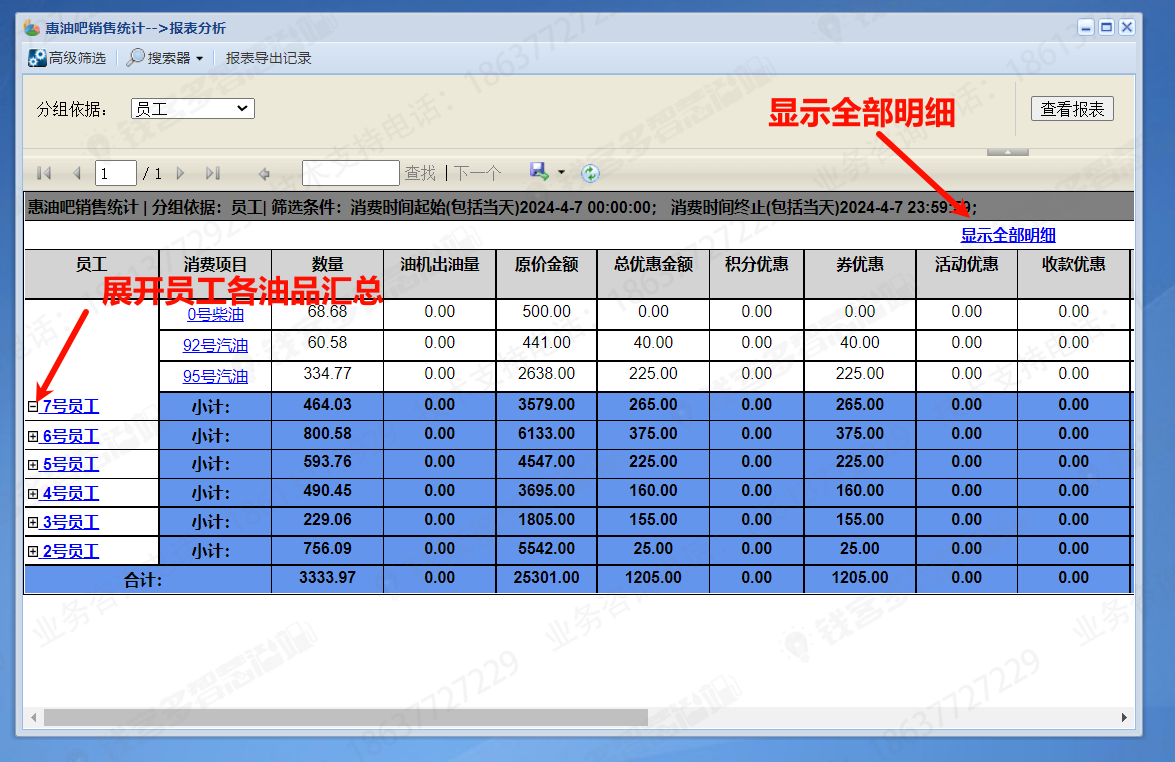
Task: Click the find text input box
Action: (x=350, y=173)
